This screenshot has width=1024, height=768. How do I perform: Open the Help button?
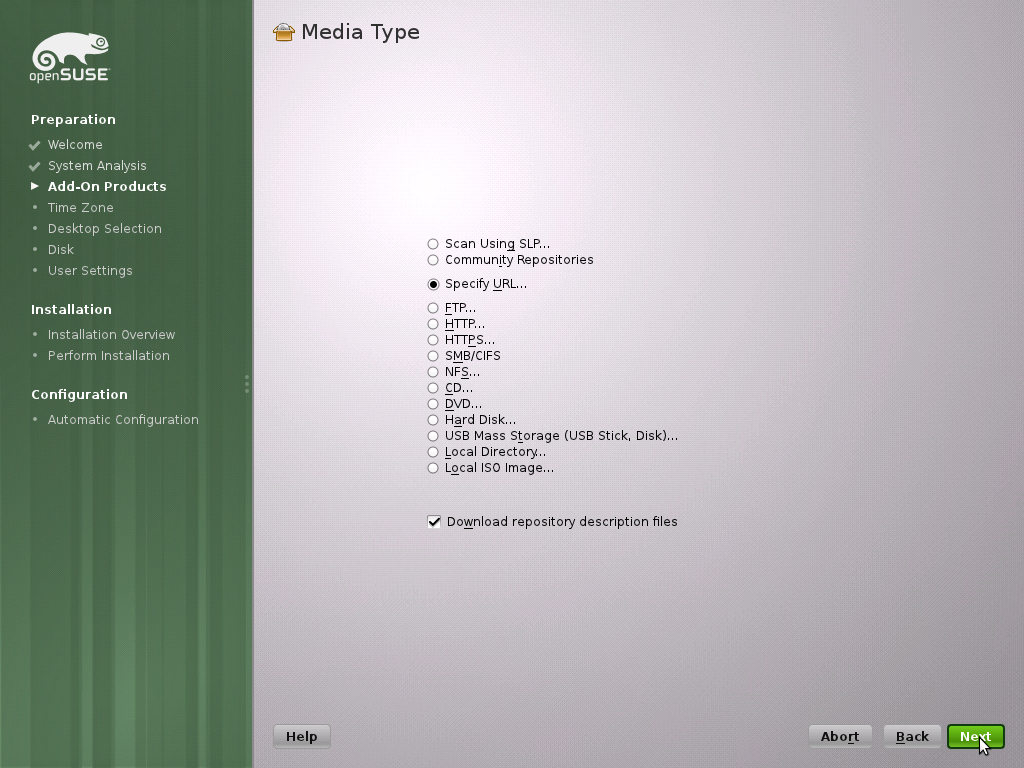coord(302,737)
